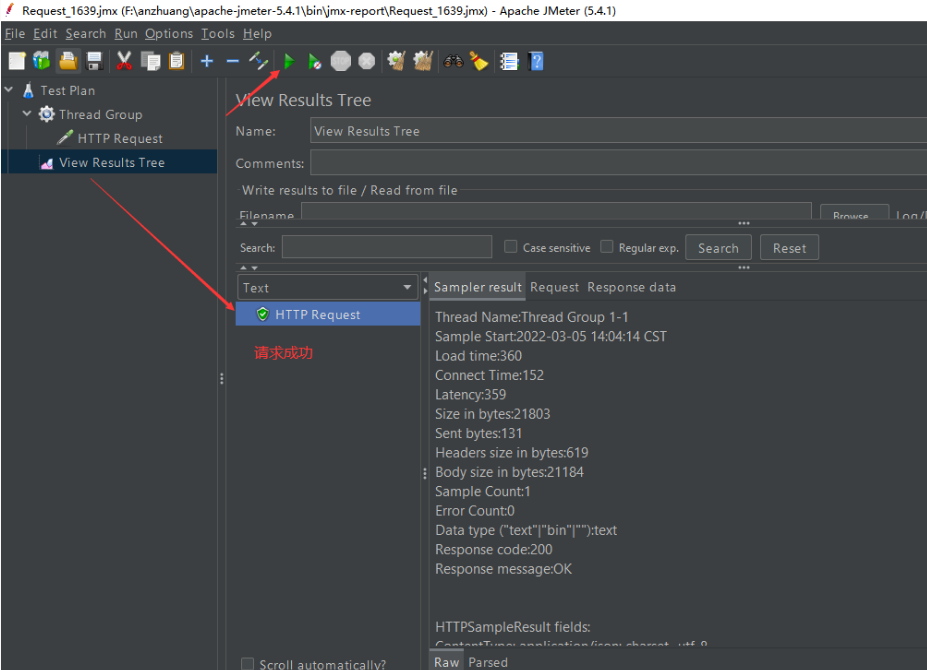Click the Help question mark icon
The width and height of the screenshot is (927, 670).
pos(536,61)
